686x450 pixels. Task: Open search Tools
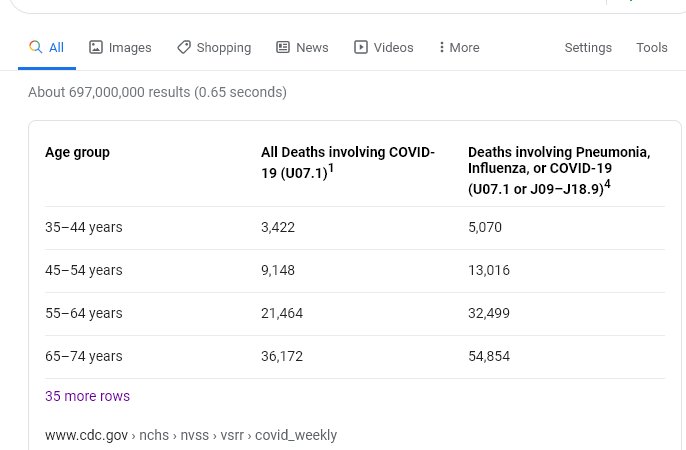(651, 47)
